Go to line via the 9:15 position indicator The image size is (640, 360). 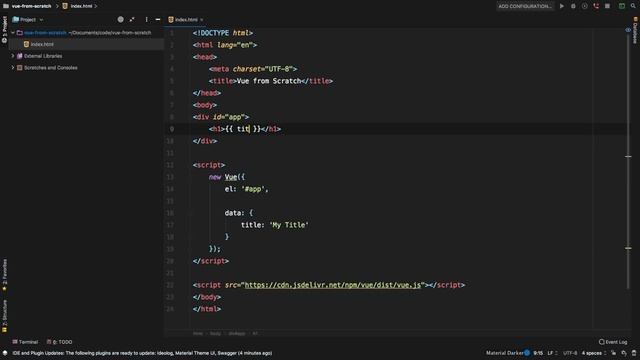click(x=538, y=353)
